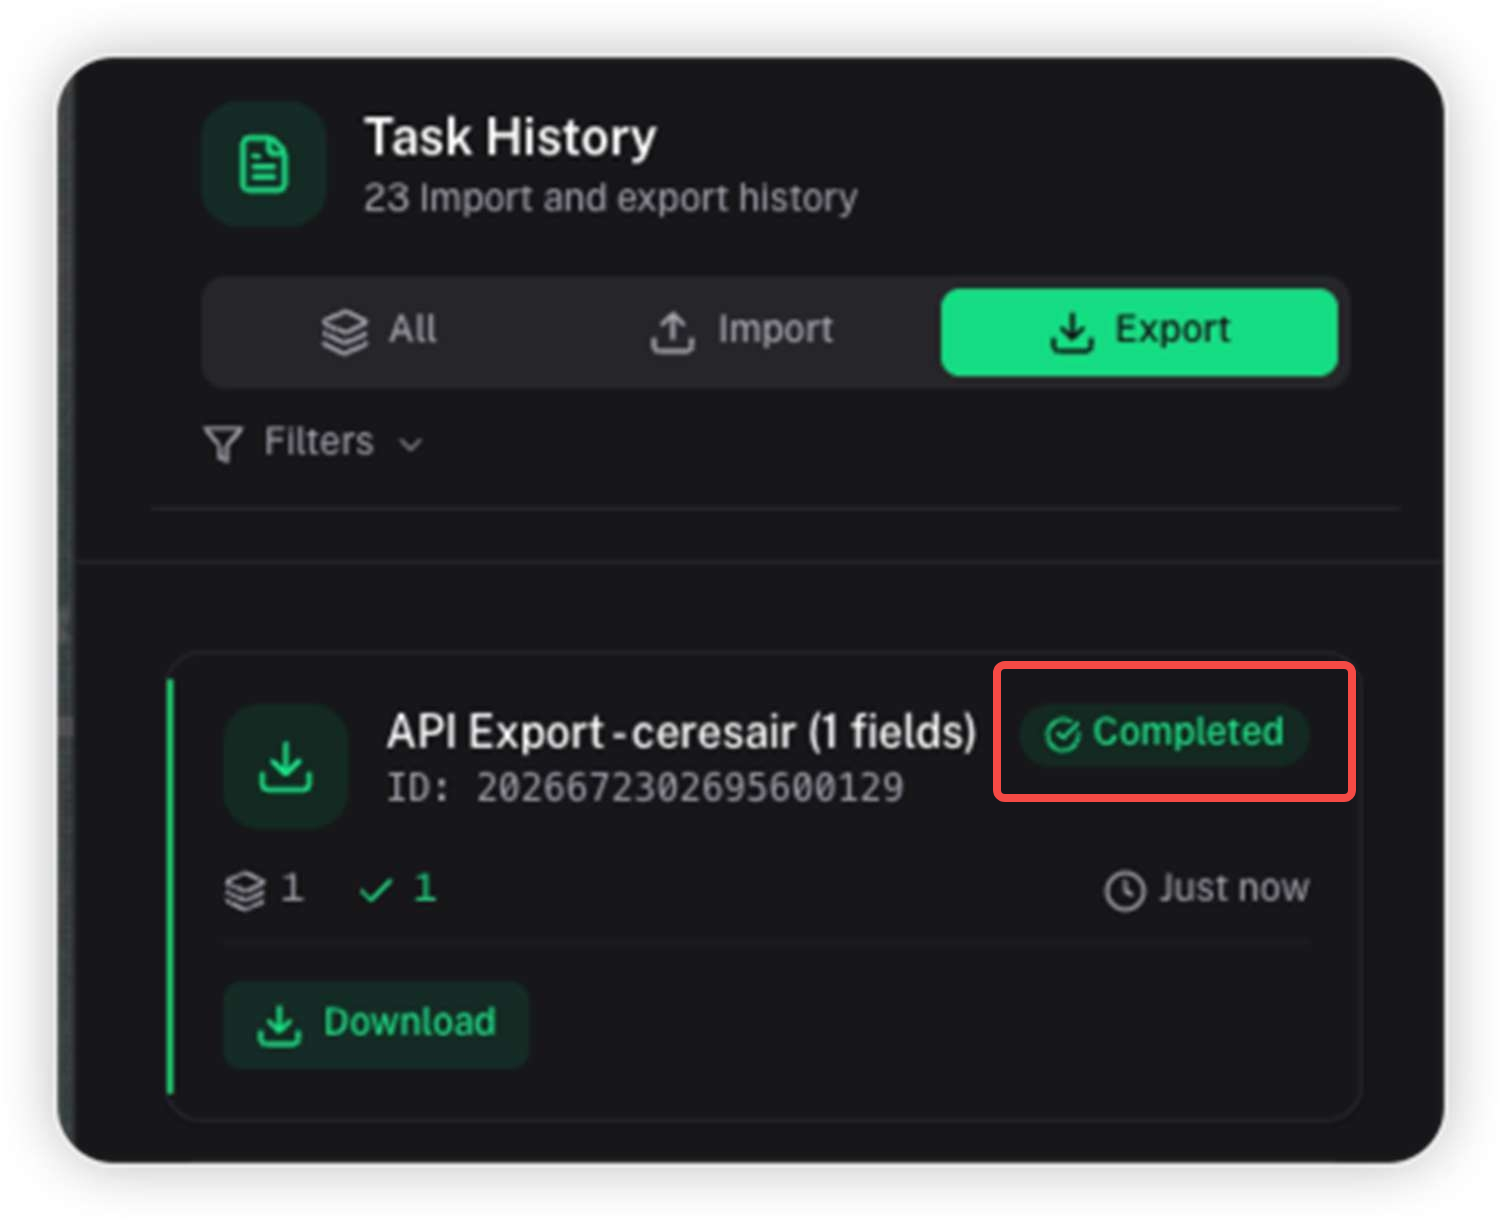
Task: Click the green success checkmark count
Action: (x=397, y=889)
